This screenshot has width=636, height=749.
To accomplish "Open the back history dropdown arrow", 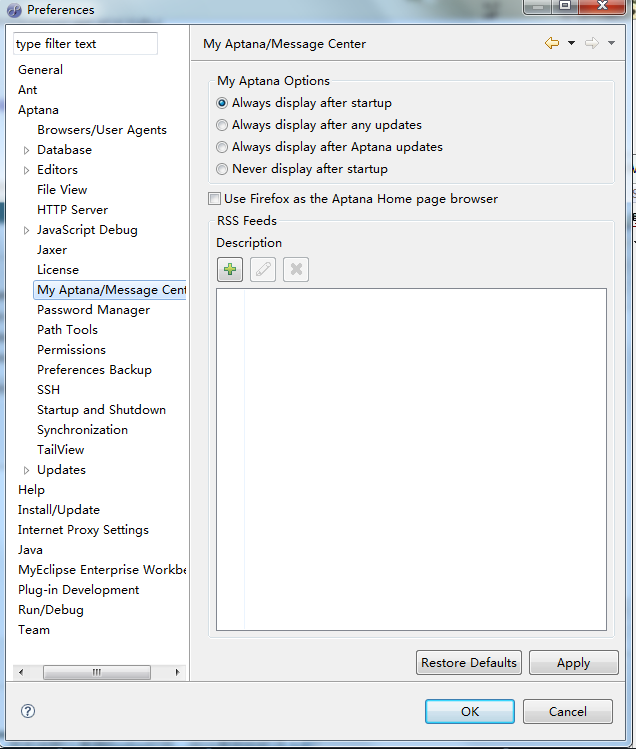I will [x=571, y=43].
